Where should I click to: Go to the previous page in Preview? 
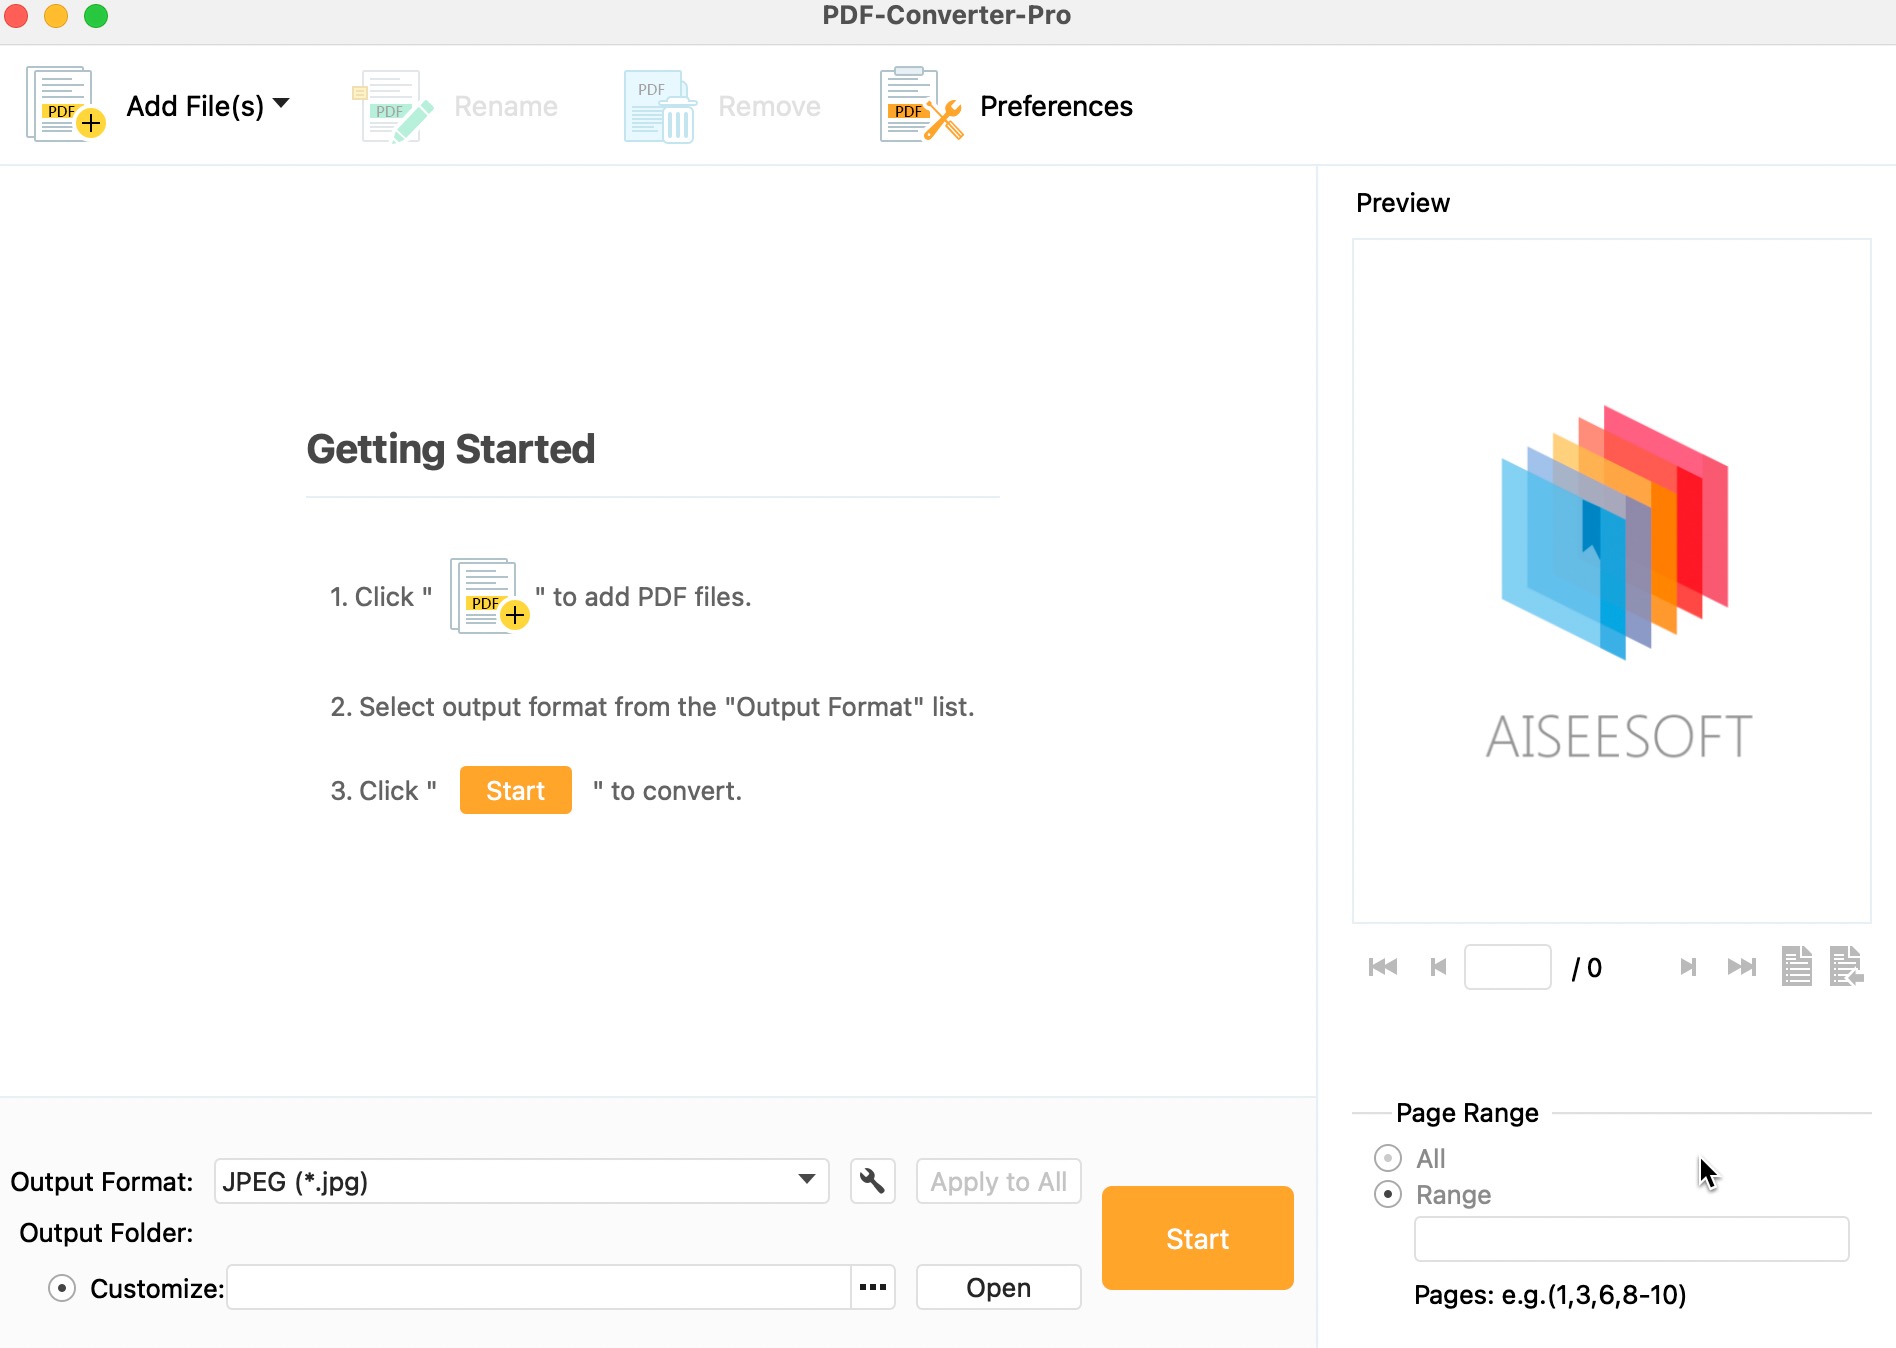tap(1438, 967)
